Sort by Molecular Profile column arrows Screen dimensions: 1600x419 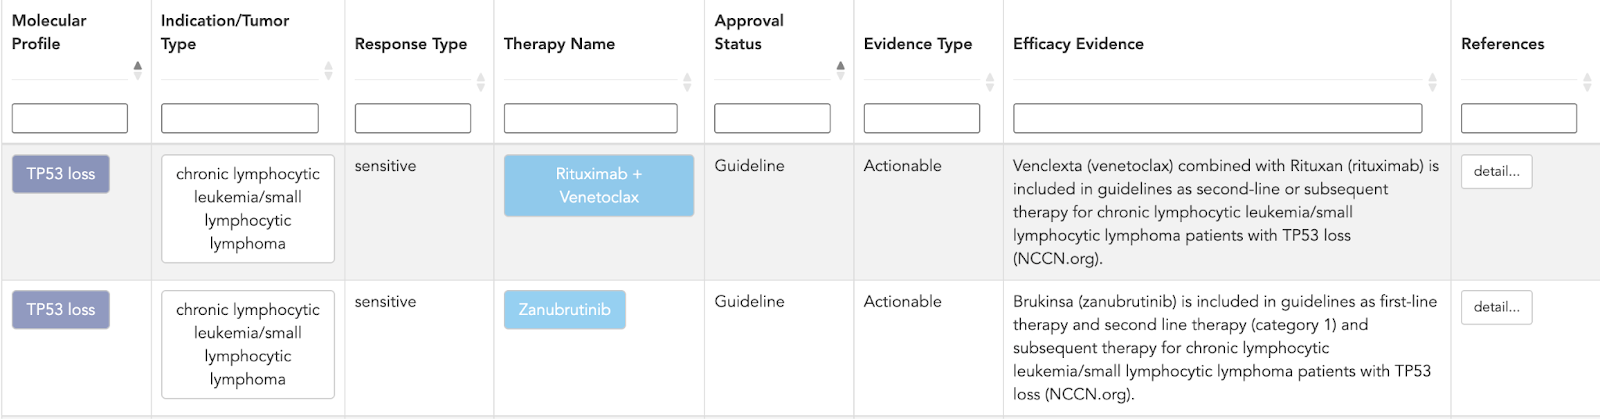pyautogui.click(x=137, y=70)
